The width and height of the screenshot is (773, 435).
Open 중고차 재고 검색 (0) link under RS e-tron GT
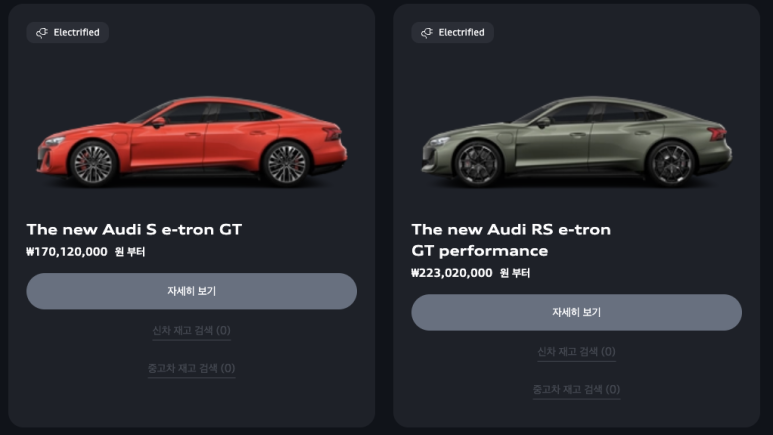click(576, 389)
